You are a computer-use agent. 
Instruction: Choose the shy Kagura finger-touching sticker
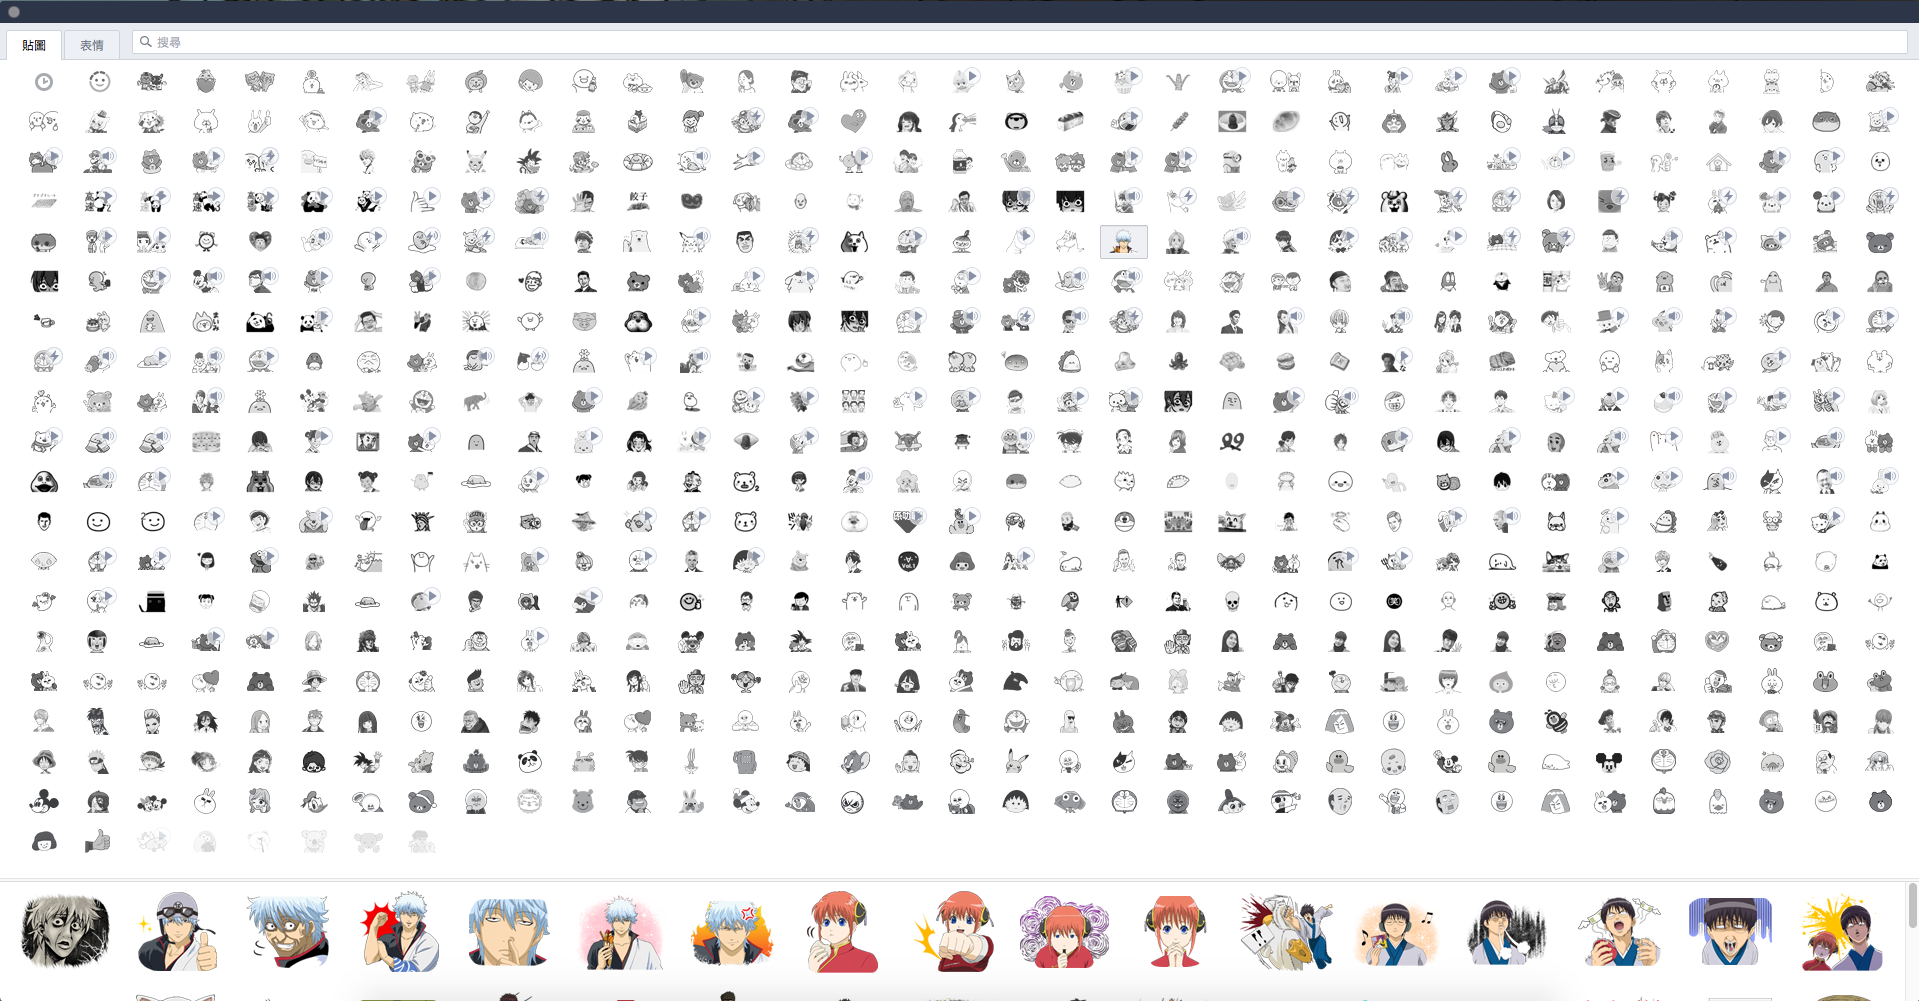click(x=1175, y=932)
